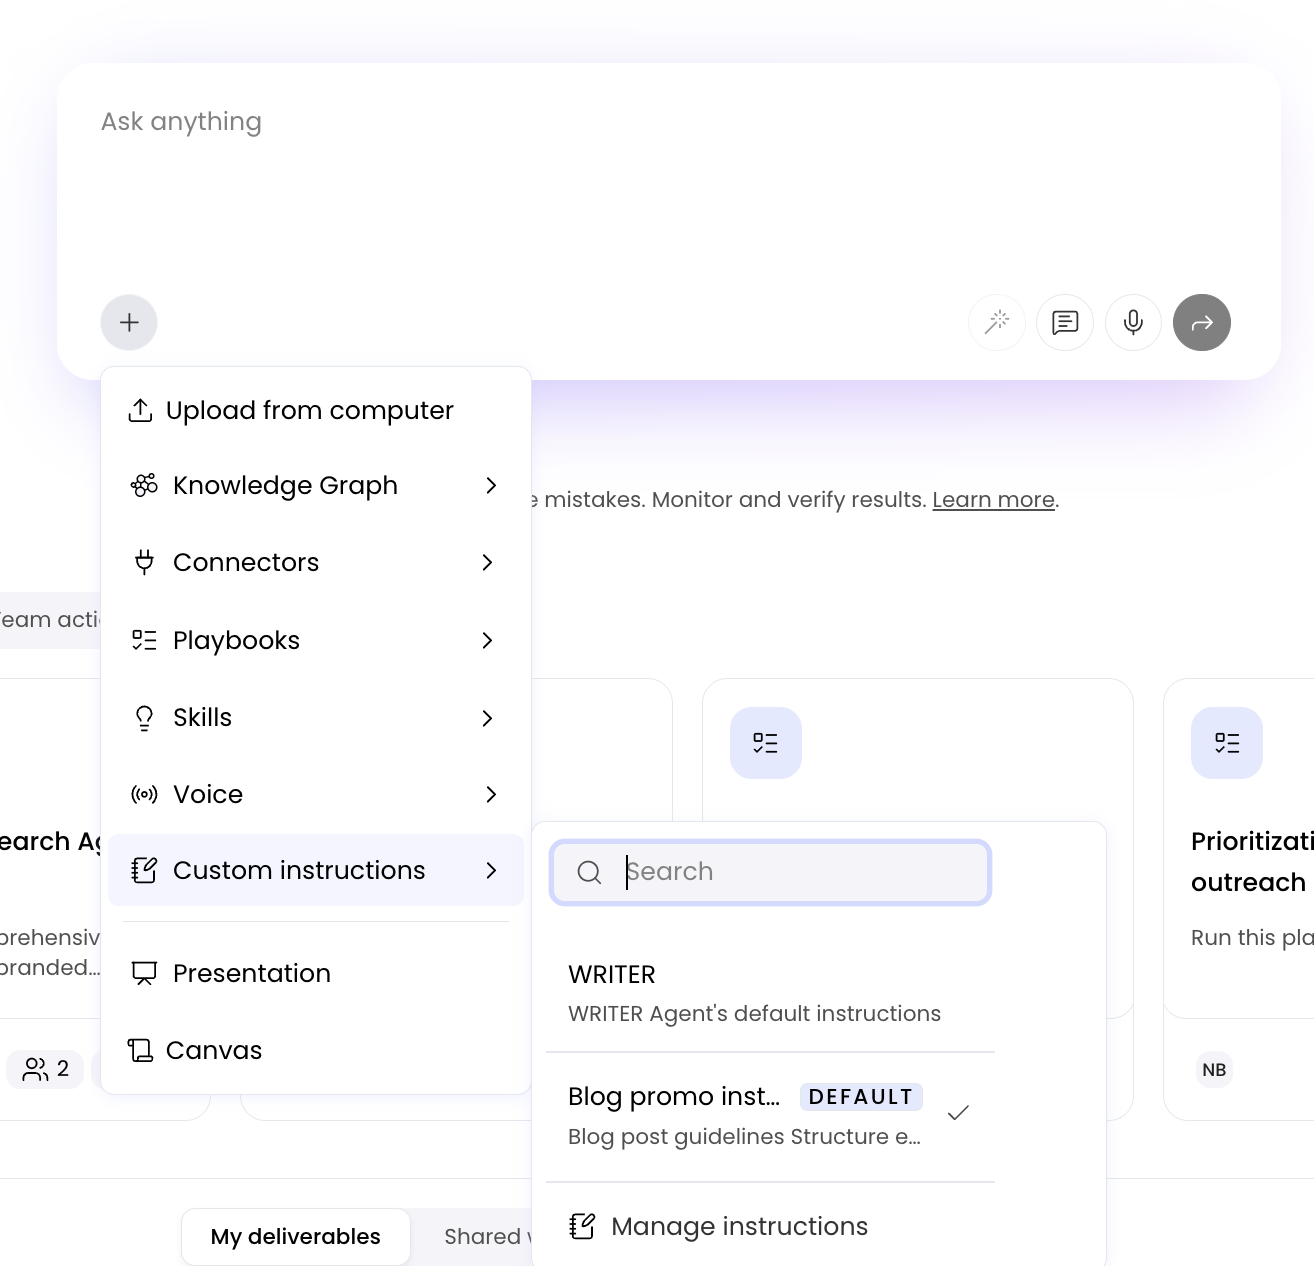
Task: Expand the Knowledge Graph submenu arrow
Action: (491, 485)
